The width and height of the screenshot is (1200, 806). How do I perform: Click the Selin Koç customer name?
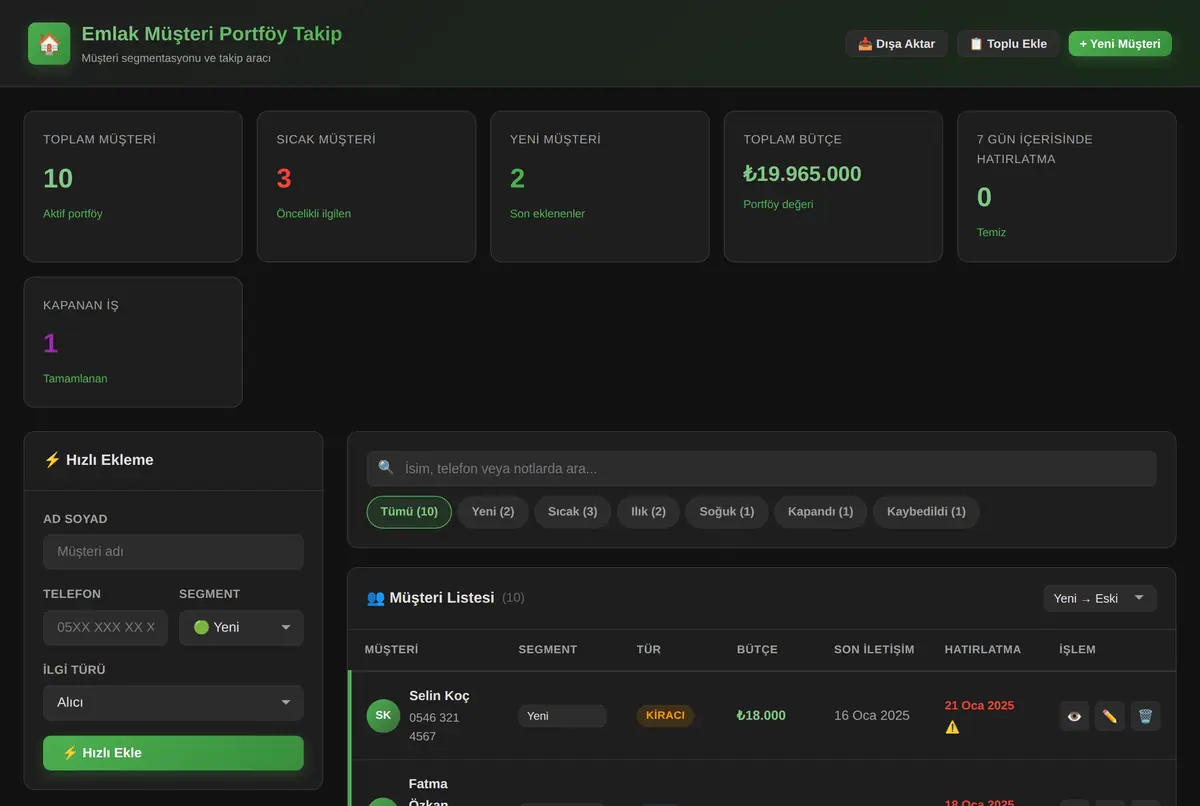click(439, 696)
